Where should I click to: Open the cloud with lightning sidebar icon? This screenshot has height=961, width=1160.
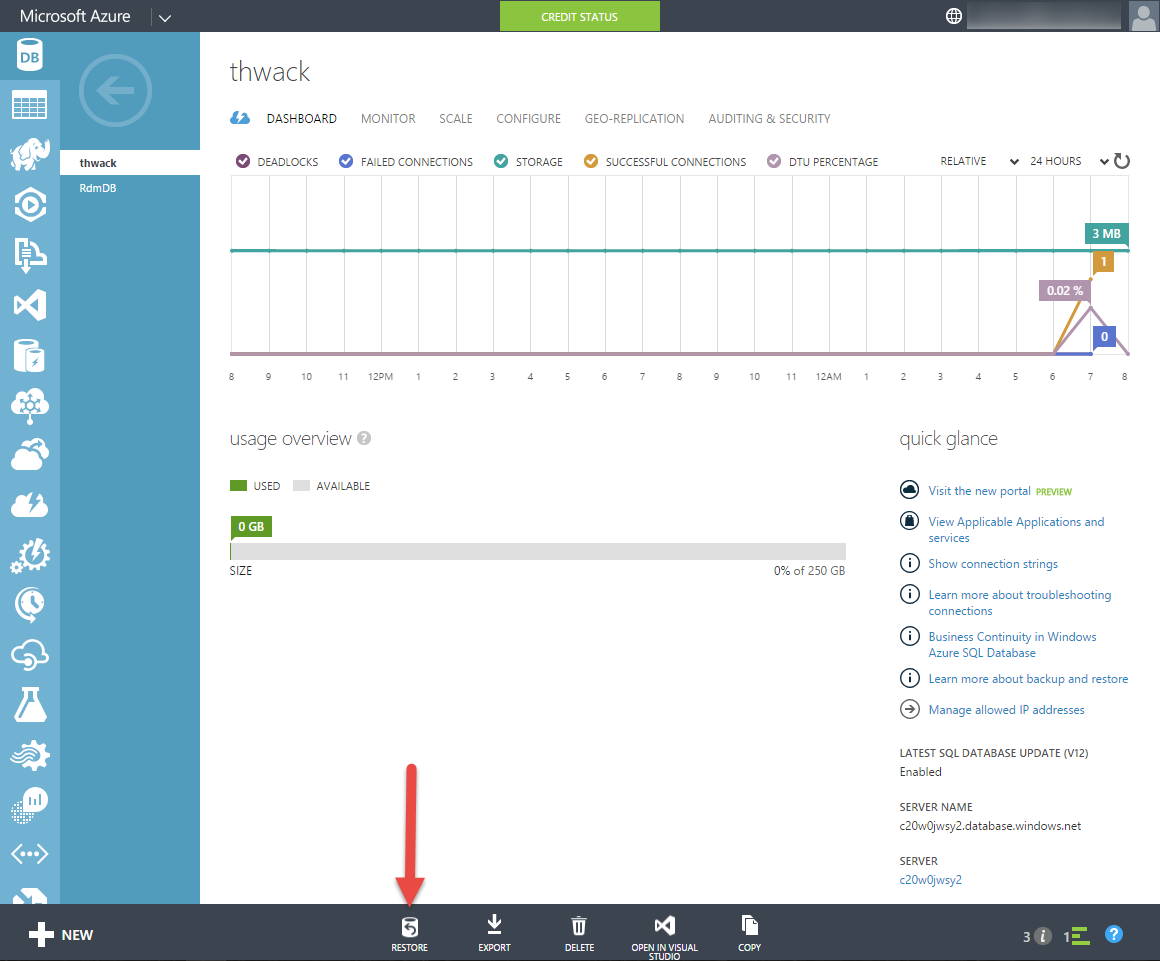click(x=30, y=505)
